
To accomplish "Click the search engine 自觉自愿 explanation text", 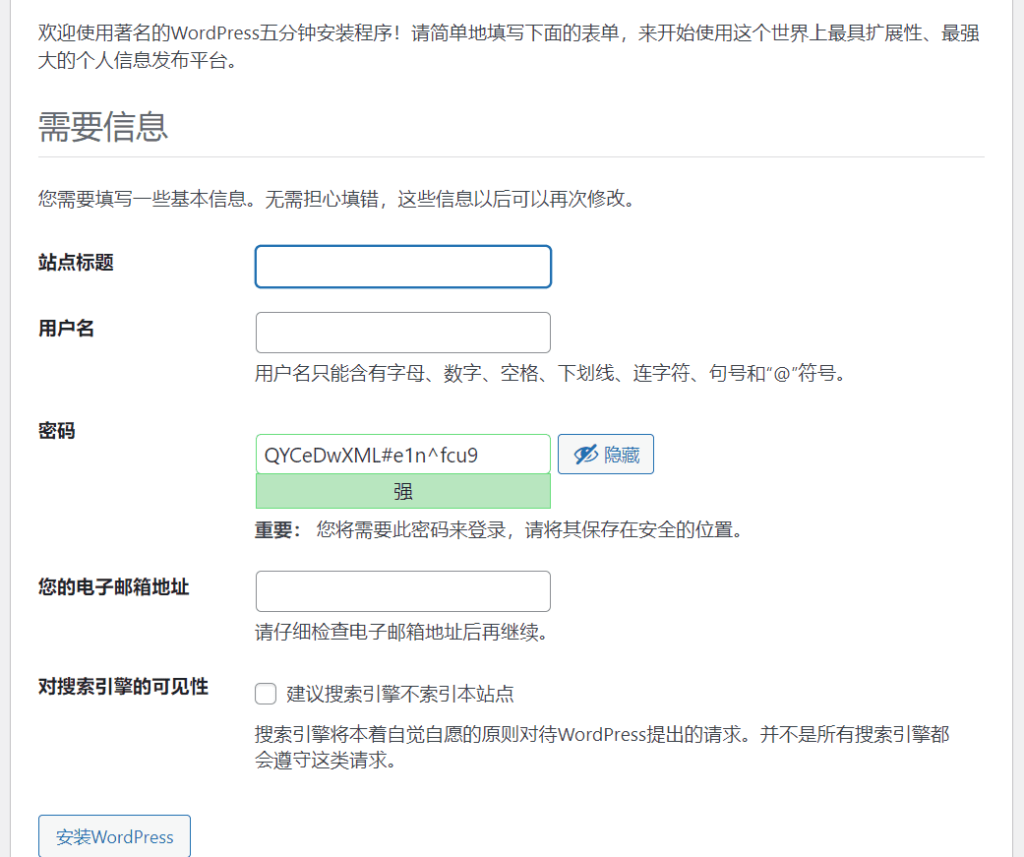I will pos(601,747).
